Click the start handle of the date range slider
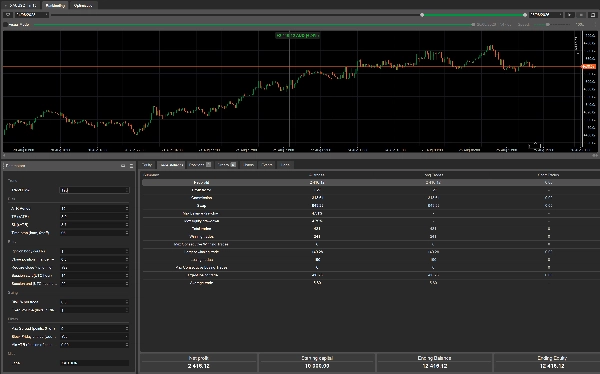The height and width of the screenshot is (374, 600). pos(422,15)
